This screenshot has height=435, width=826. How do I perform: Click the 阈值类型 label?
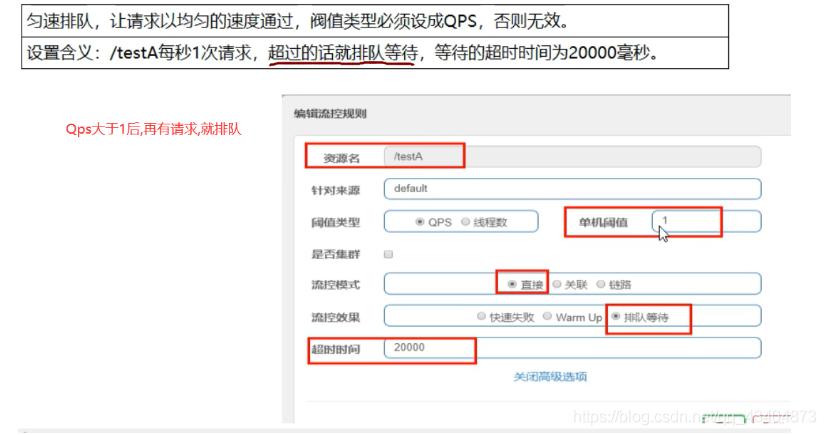[336, 222]
